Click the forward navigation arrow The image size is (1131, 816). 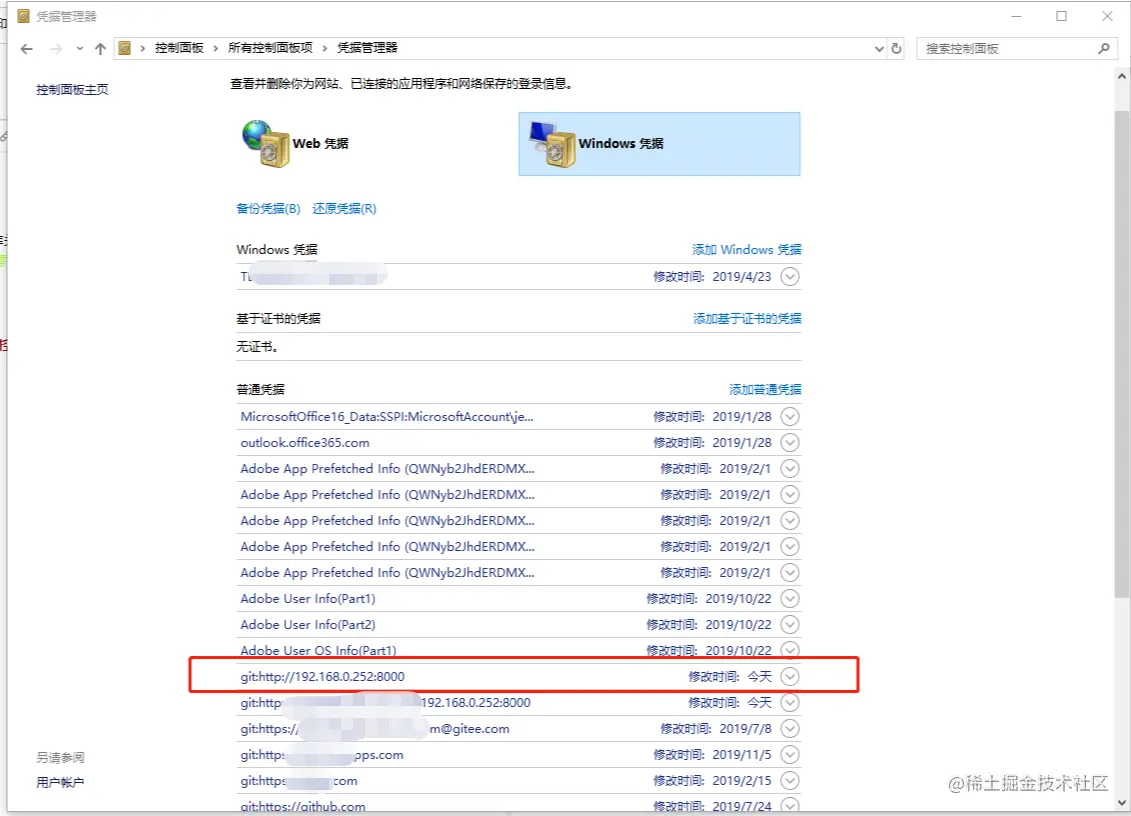pos(56,49)
